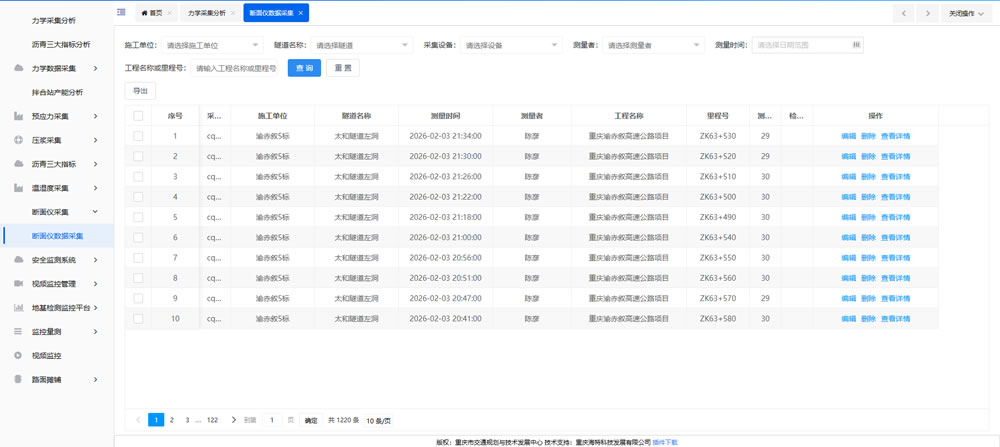Select the checkbox for row 10
This screenshot has width=1000, height=447.
tap(138, 319)
